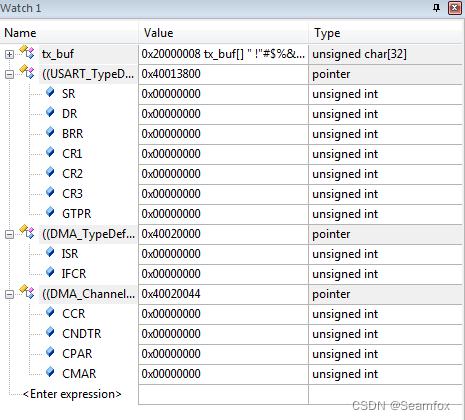465x420 pixels.
Task: Click the IFCR row value cell
Action: [x=223, y=274]
